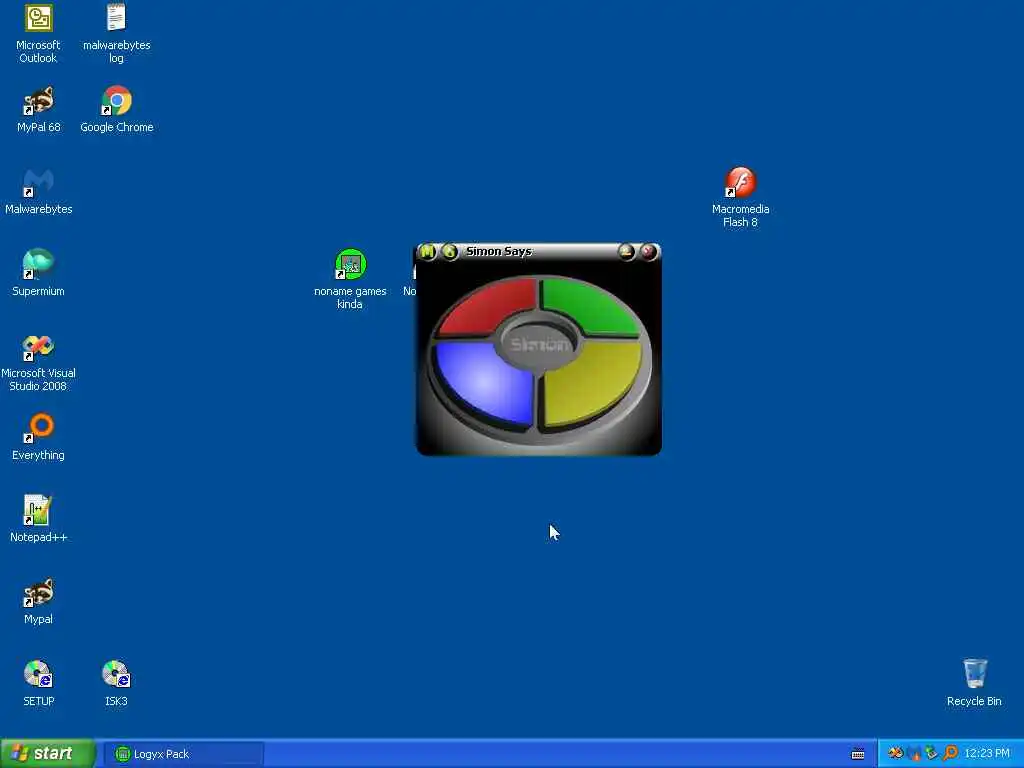1024x768 pixels.
Task: Select the Notepad++ desktop shortcut
Action: 39,519
